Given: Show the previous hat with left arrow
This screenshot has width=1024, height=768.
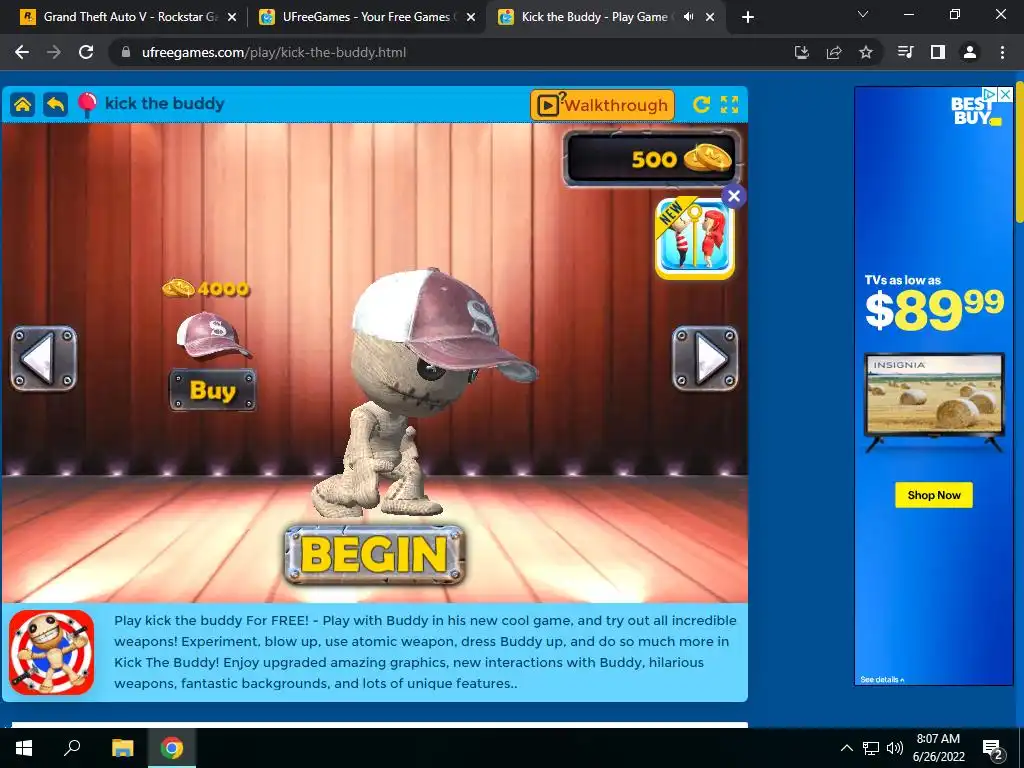Looking at the screenshot, I should tap(44, 359).
